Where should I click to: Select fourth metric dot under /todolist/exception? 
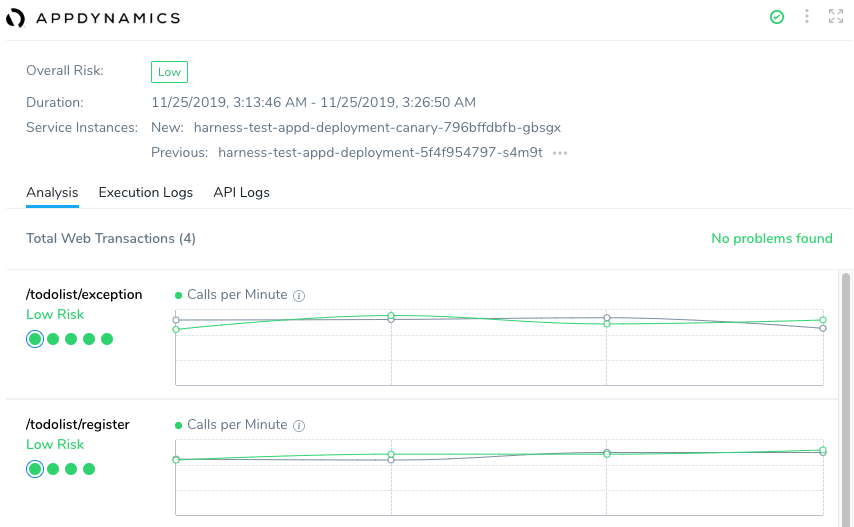point(89,339)
